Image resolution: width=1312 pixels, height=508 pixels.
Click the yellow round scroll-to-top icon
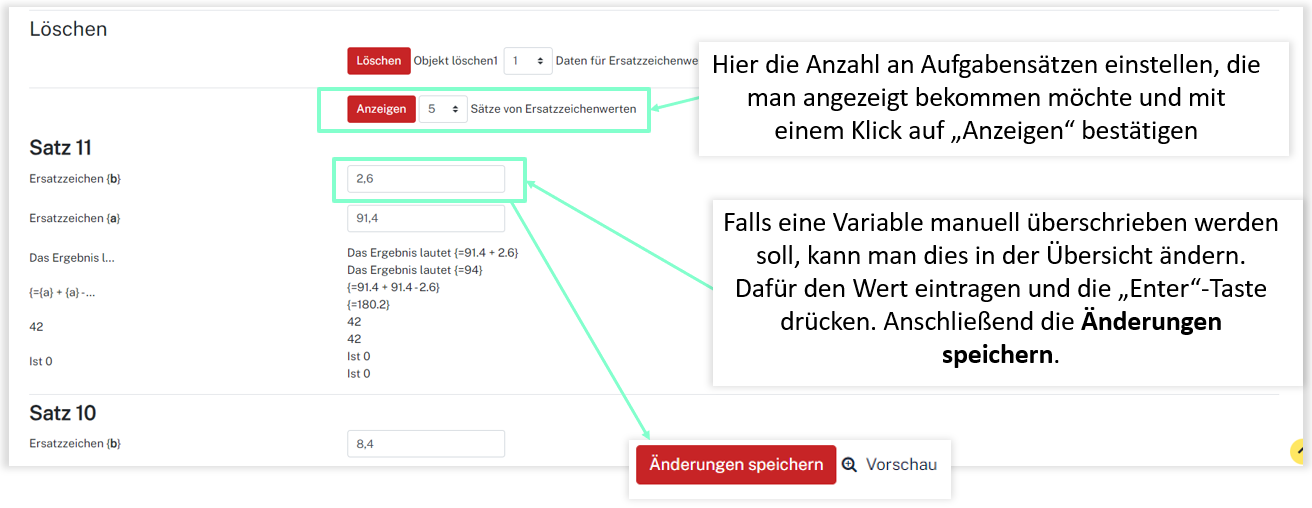coord(1299,452)
